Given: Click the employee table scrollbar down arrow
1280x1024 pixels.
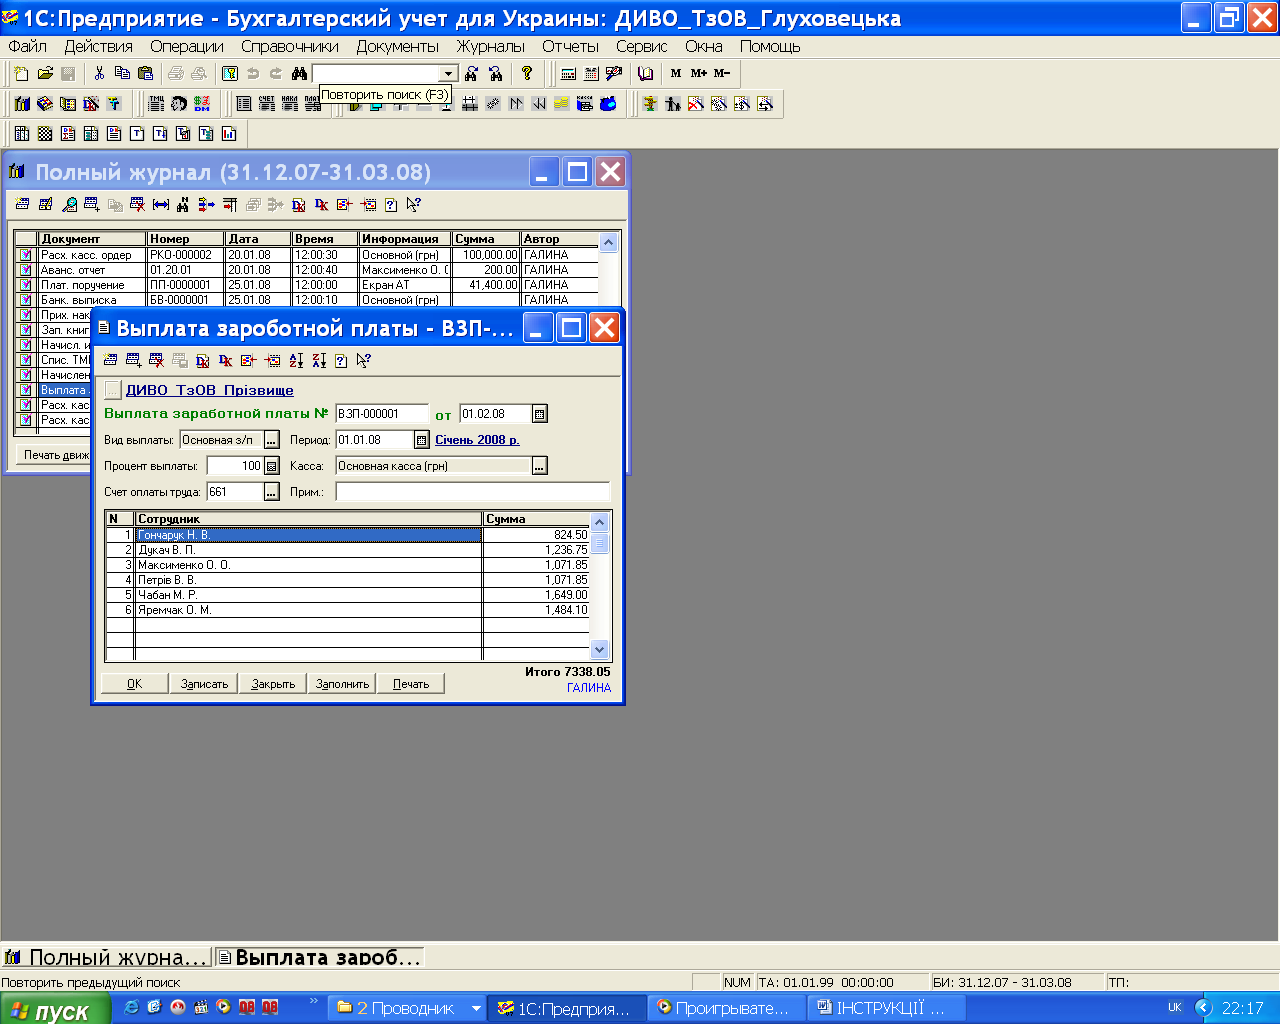Looking at the screenshot, I should pyautogui.click(x=599, y=650).
